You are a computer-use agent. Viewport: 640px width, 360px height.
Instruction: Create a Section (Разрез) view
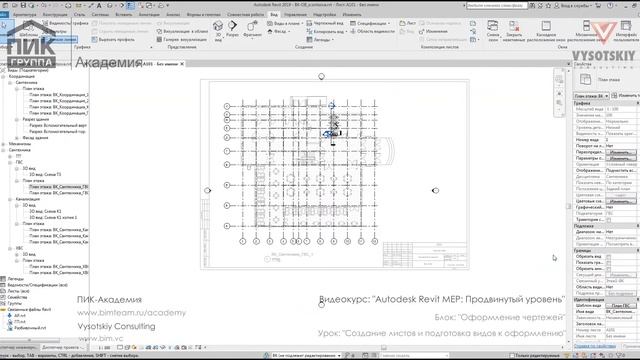click(232, 29)
